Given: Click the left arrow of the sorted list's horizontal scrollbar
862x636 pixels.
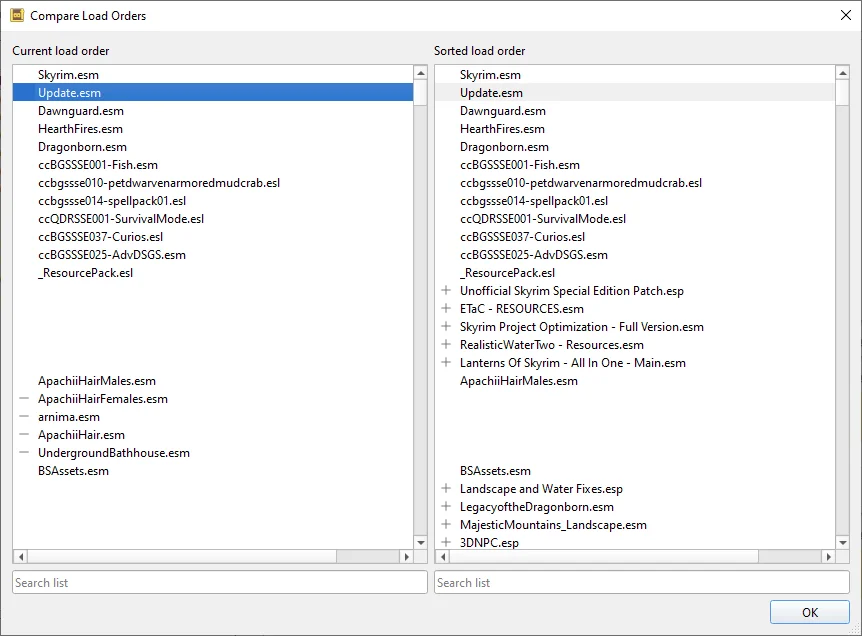Looking at the screenshot, I should (443, 556).
